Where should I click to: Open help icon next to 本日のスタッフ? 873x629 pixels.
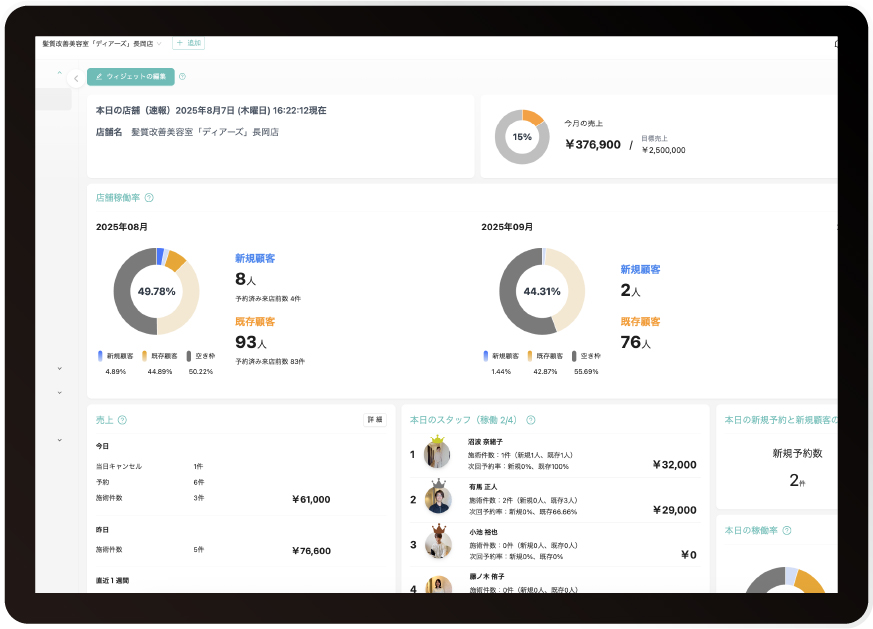click(531, 420)
